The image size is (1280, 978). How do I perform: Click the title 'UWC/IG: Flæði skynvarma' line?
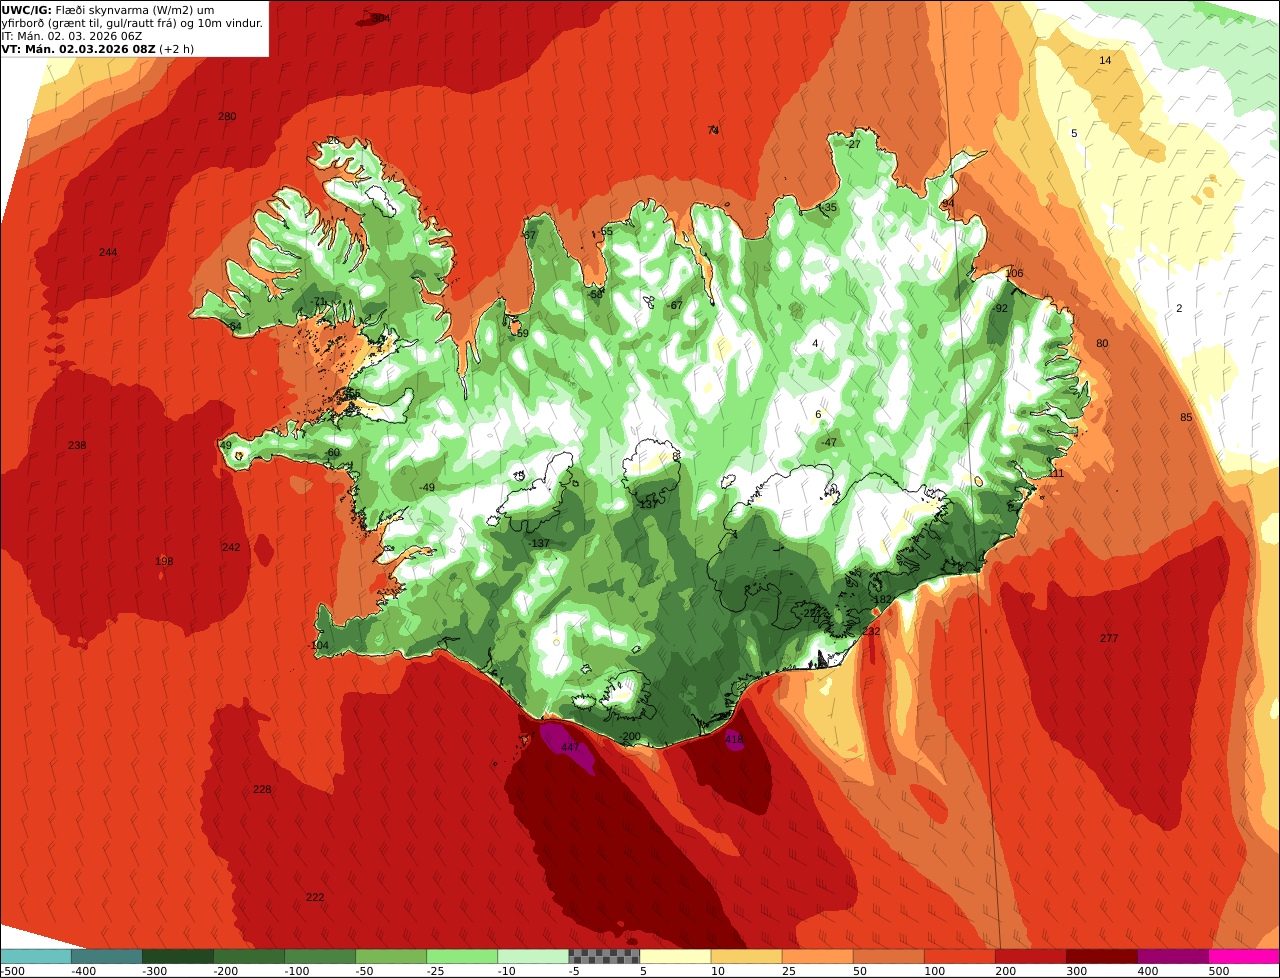pyautogui.click(x=108, y=10)
